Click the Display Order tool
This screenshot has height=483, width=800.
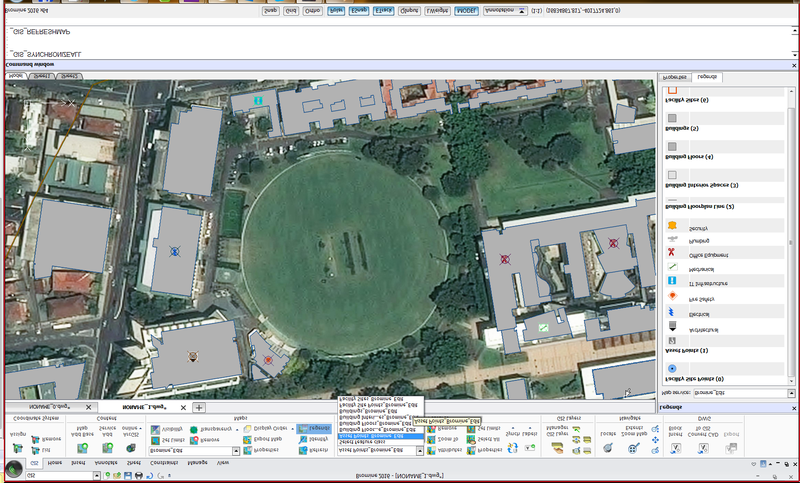pos(266,429)
